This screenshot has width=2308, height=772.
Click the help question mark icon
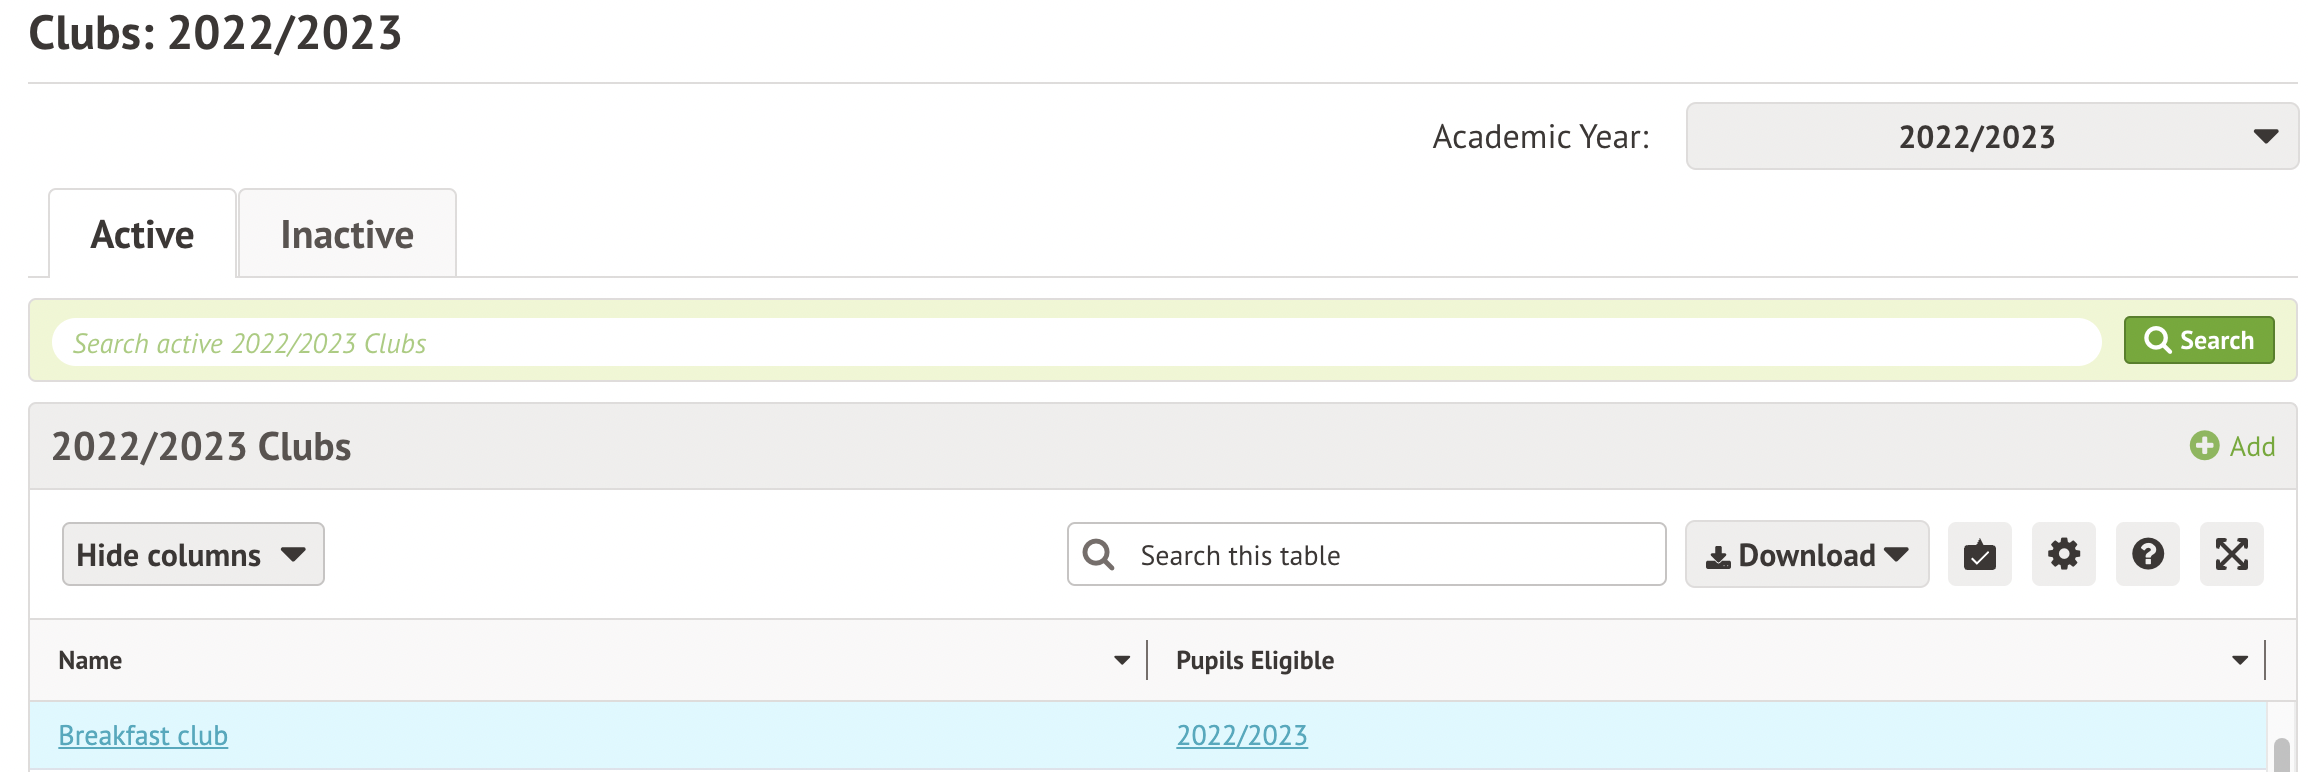point(2147,554)
